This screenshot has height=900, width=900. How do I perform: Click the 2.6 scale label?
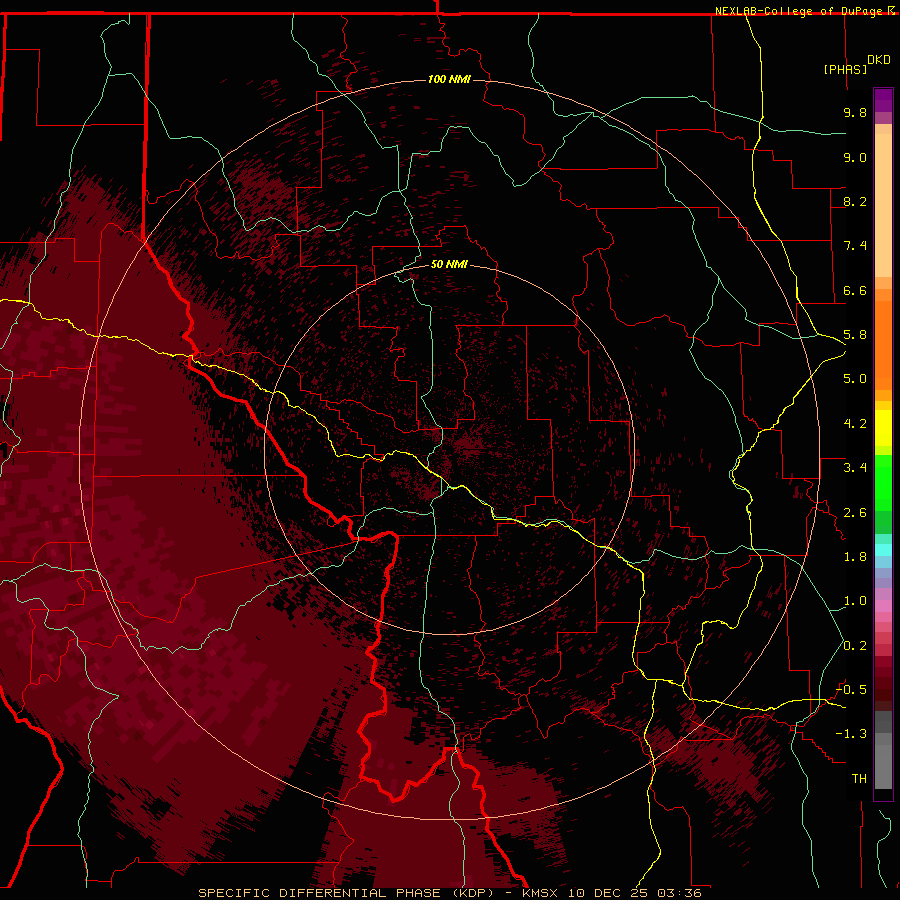(x=855, y=513)
